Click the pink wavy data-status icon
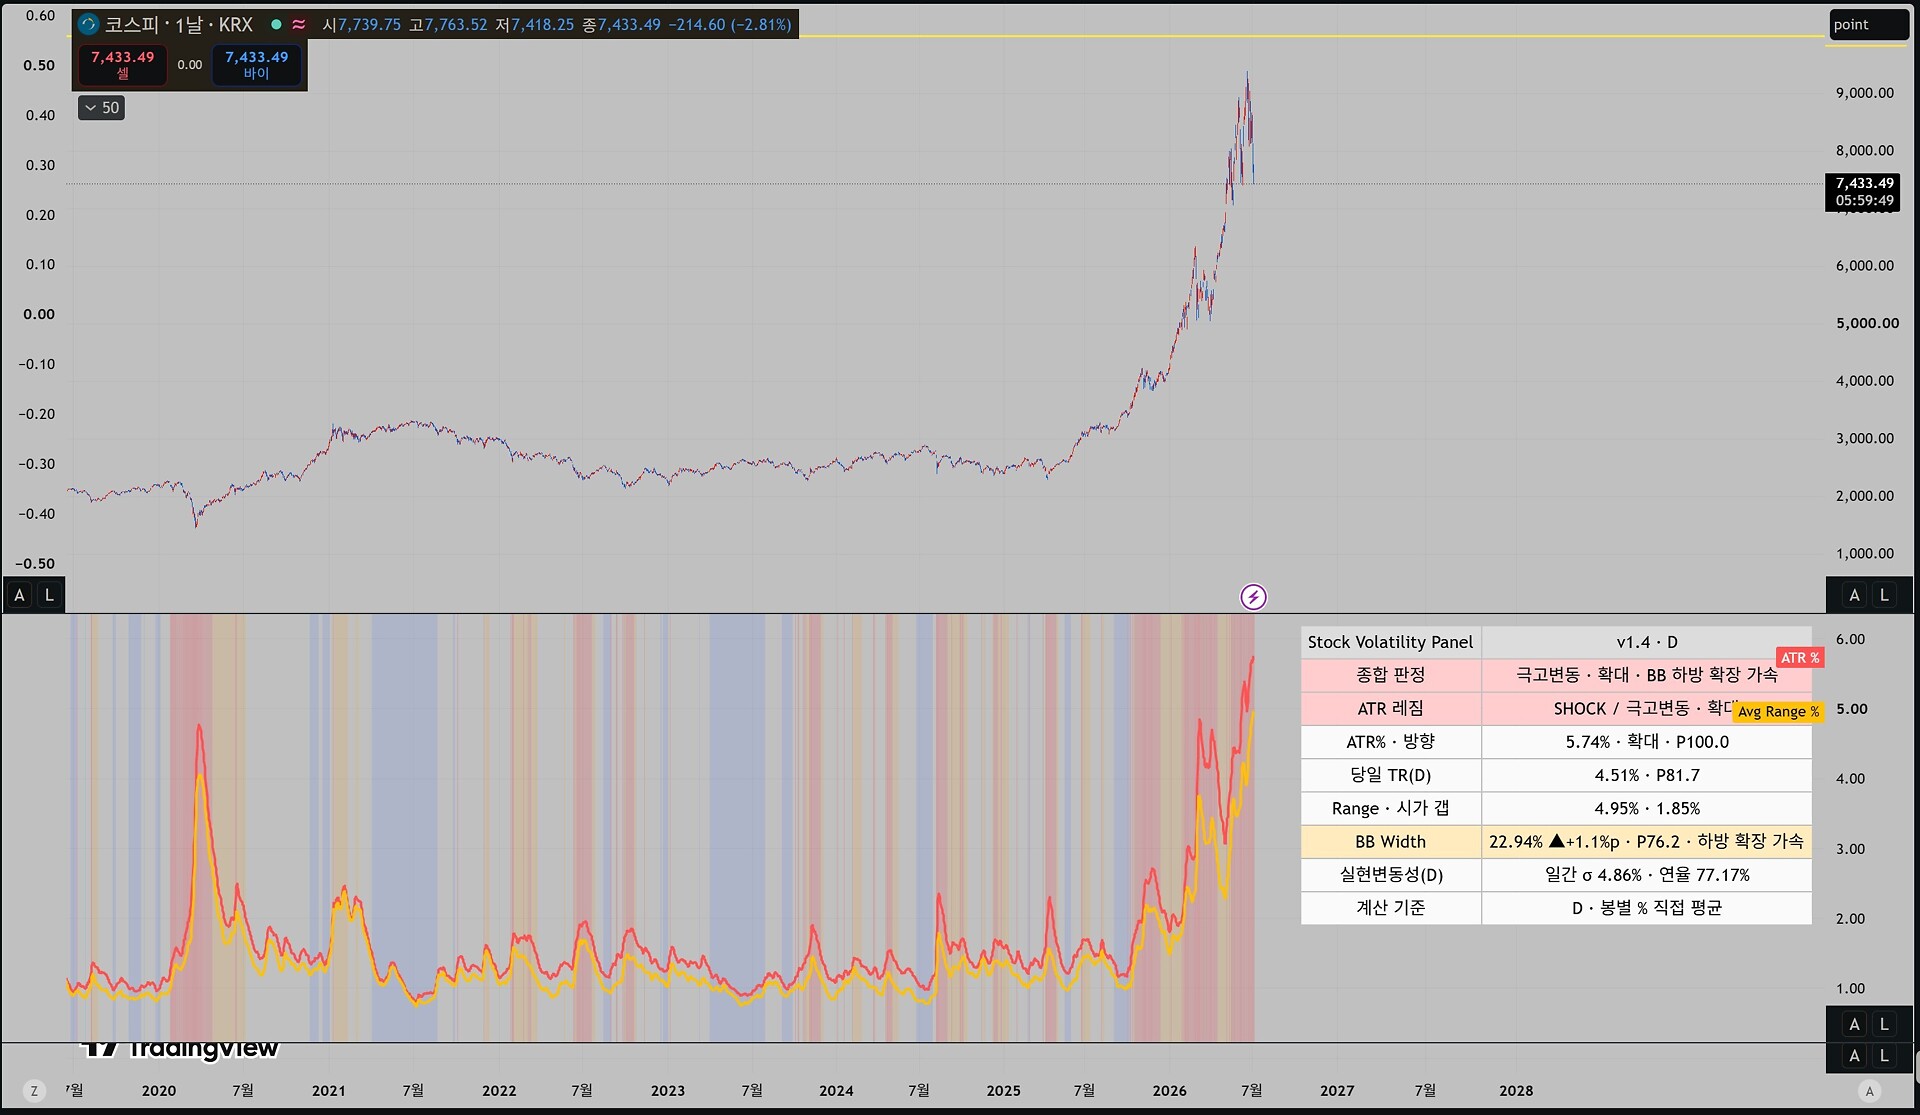This screenshot has width=1920, height=1115. tap(298, 24)
